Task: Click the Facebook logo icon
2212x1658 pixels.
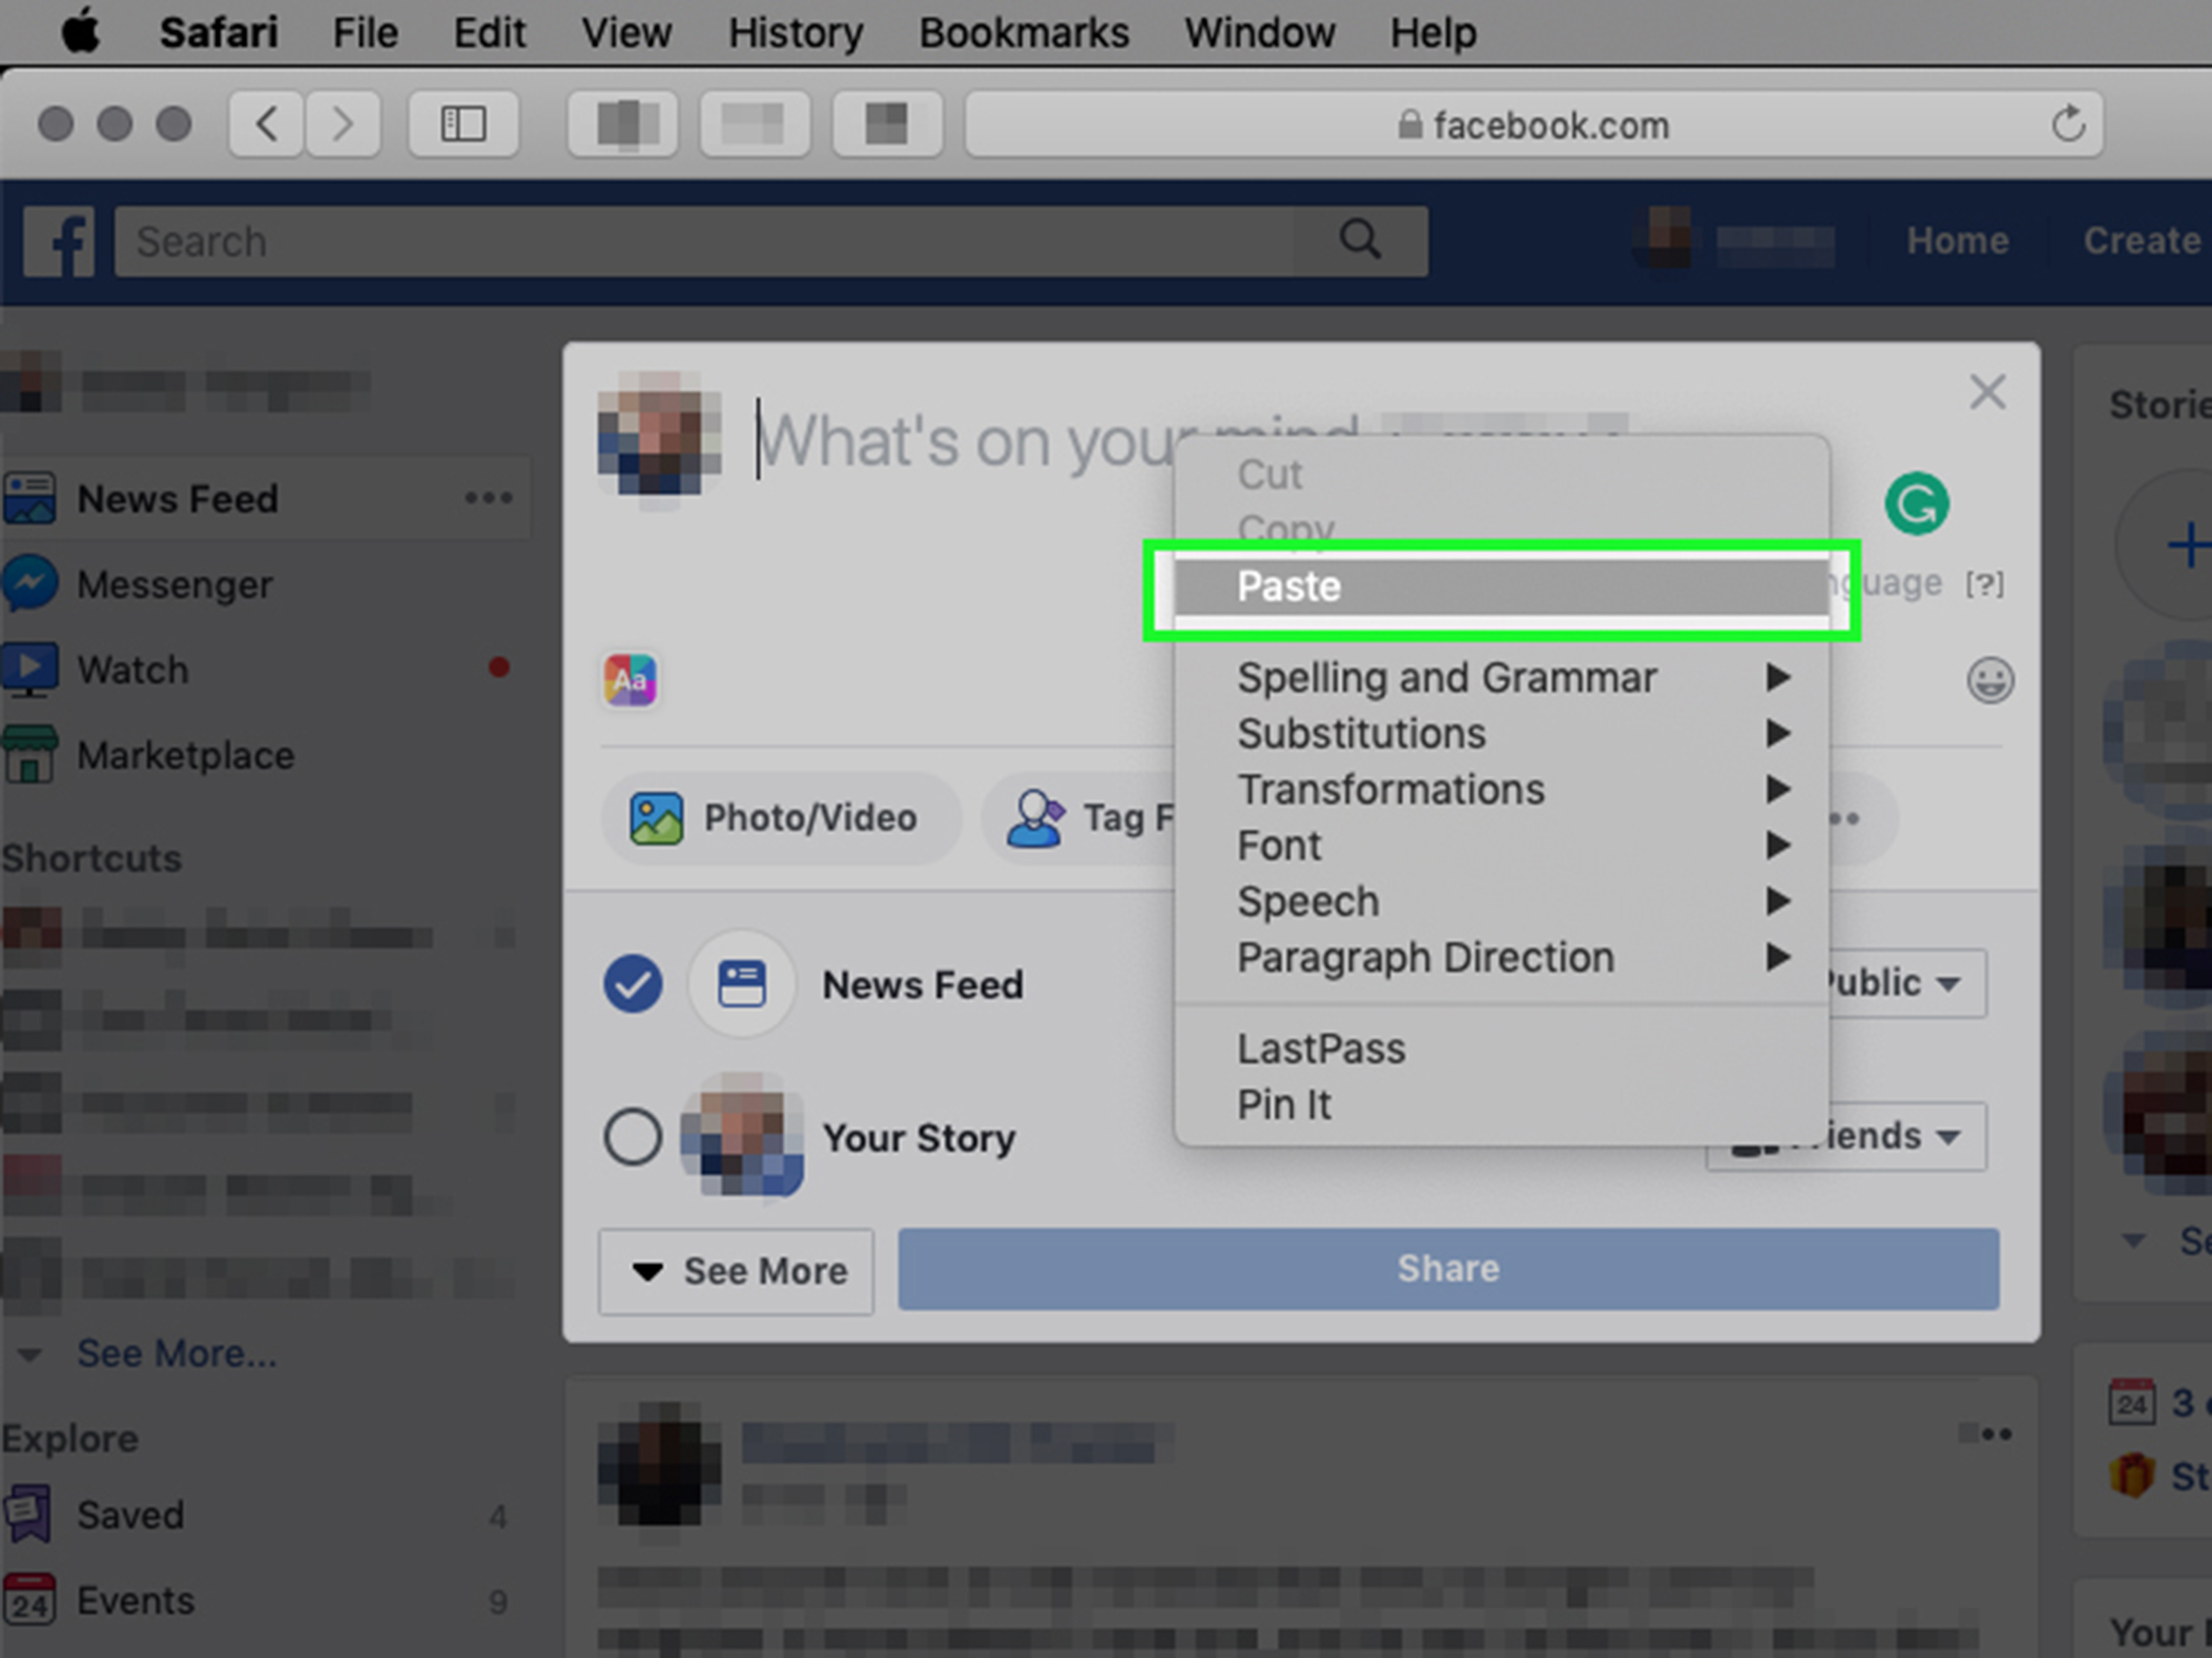Action: (x=59, y=241)
